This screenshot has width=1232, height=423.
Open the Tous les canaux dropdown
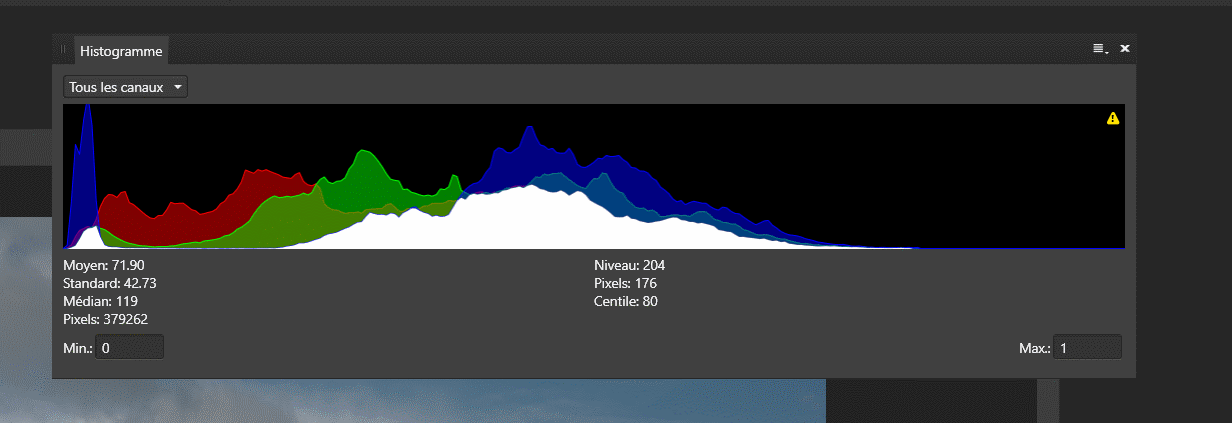click(x=125, y=87)
